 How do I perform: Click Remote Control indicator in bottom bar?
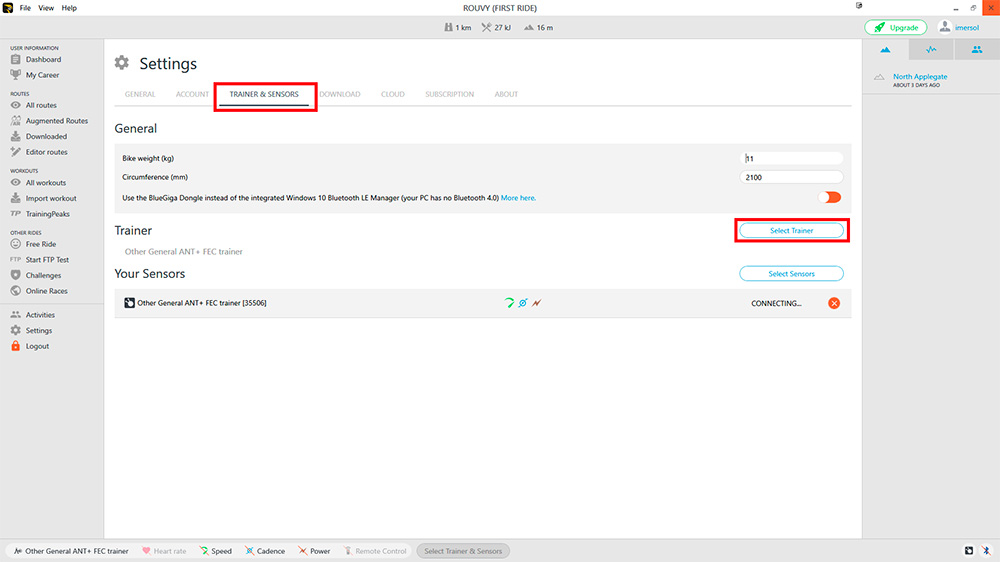[x=375, y=551]
